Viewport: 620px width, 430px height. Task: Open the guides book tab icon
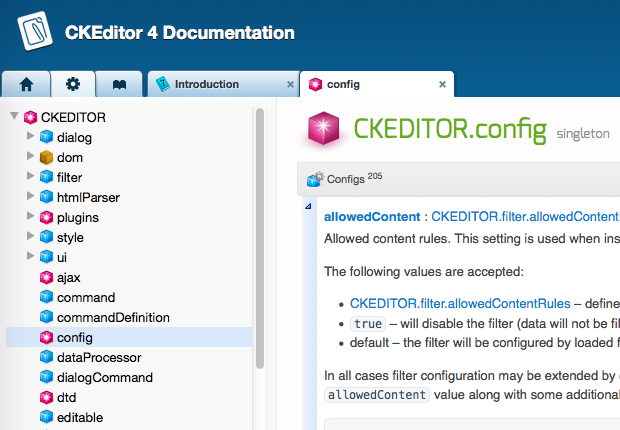pyautogui.click(x=119, y=84)
